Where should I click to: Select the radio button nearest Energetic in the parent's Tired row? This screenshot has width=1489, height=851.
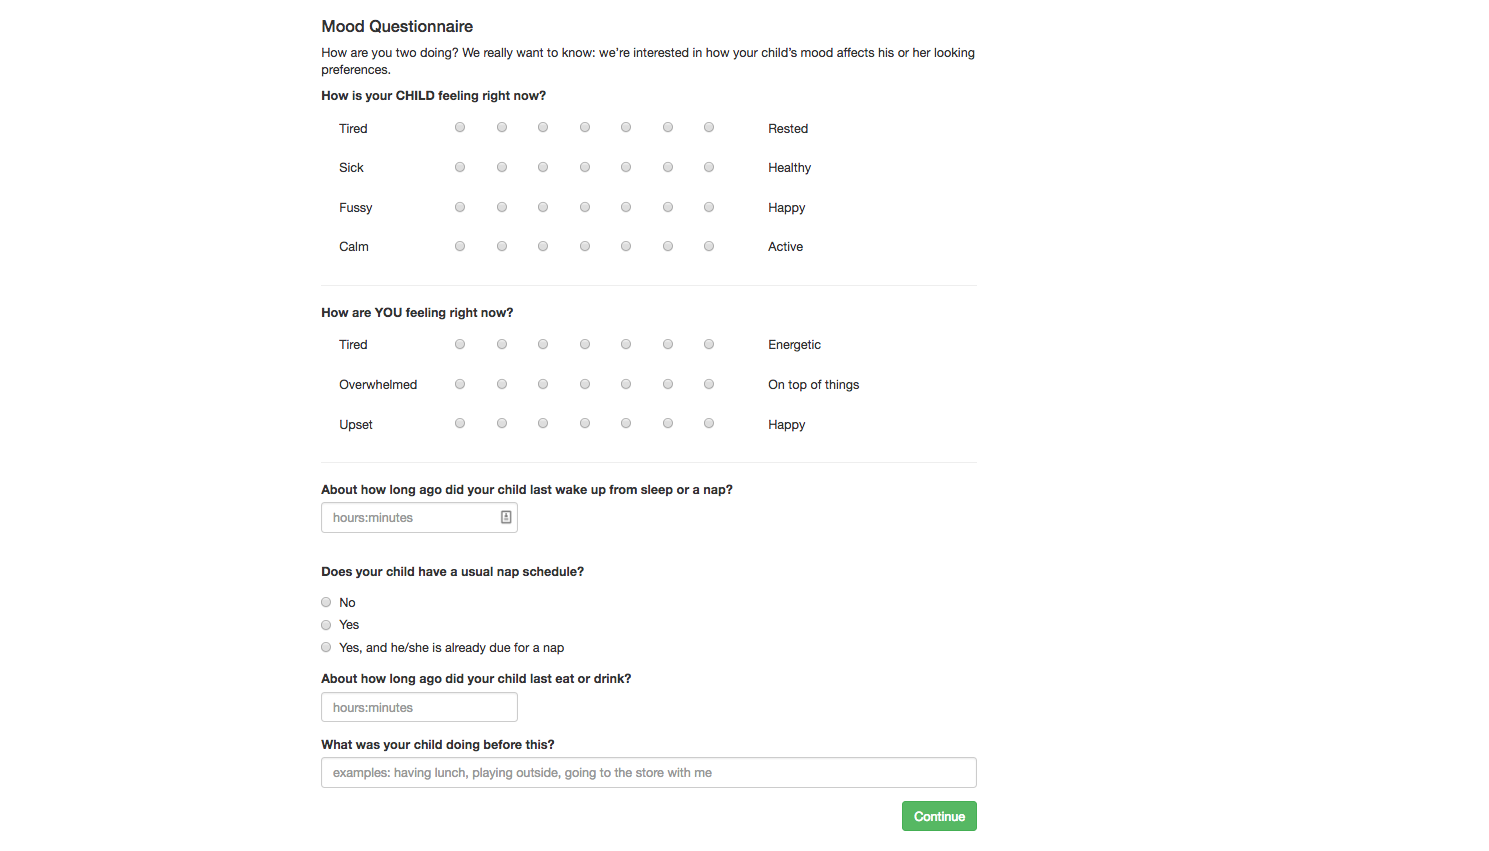pos(709,344)
